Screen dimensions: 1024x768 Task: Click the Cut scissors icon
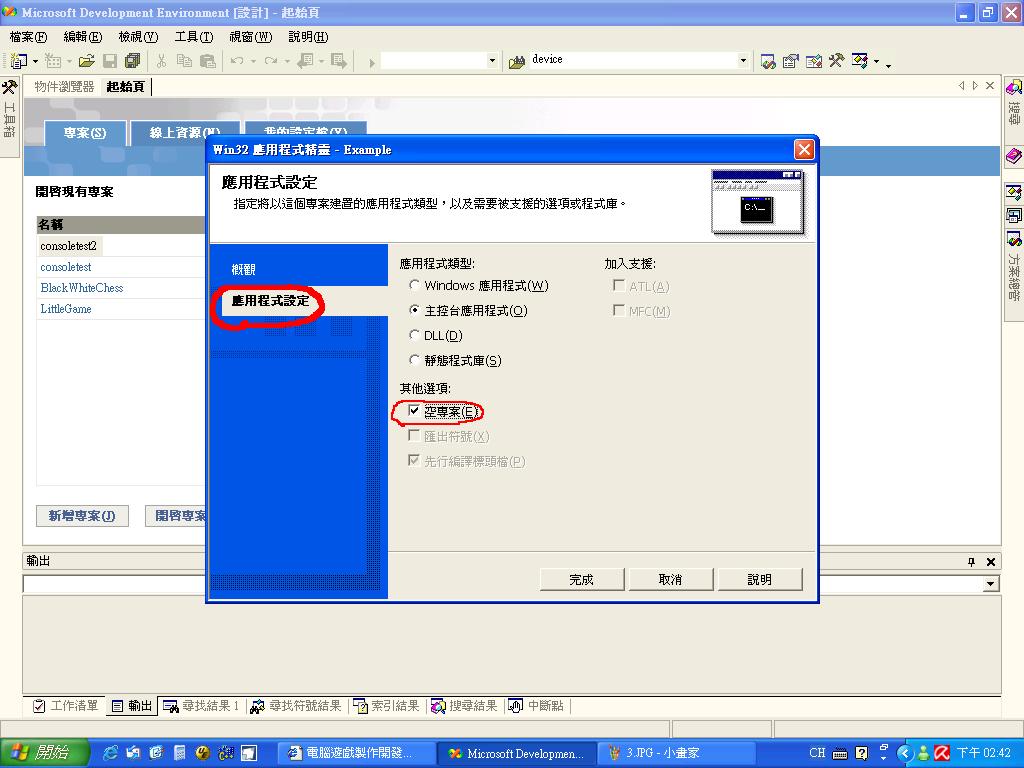tap(161, 61)
